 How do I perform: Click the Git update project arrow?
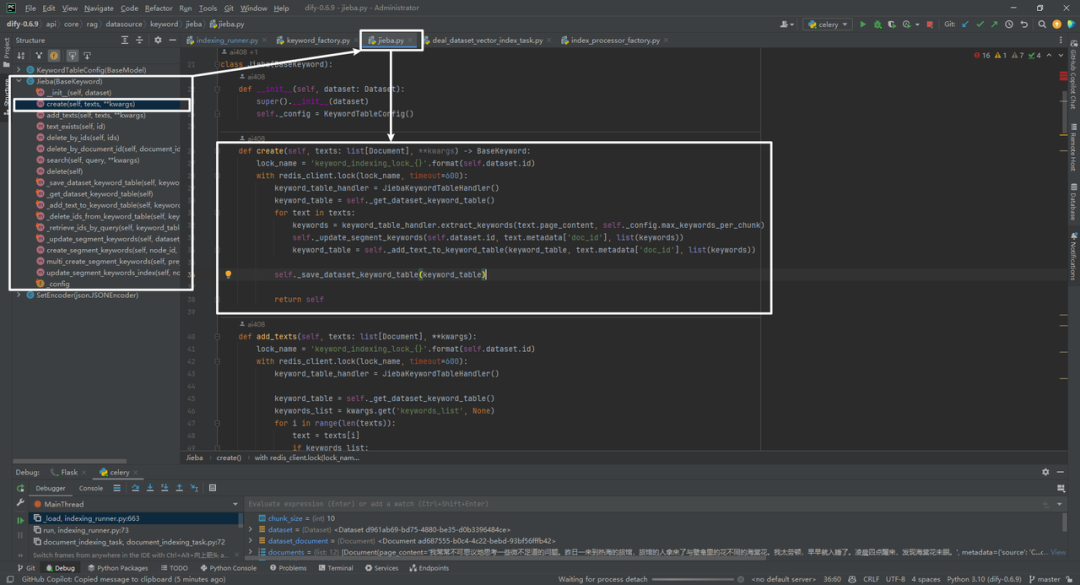coord(965,24)
